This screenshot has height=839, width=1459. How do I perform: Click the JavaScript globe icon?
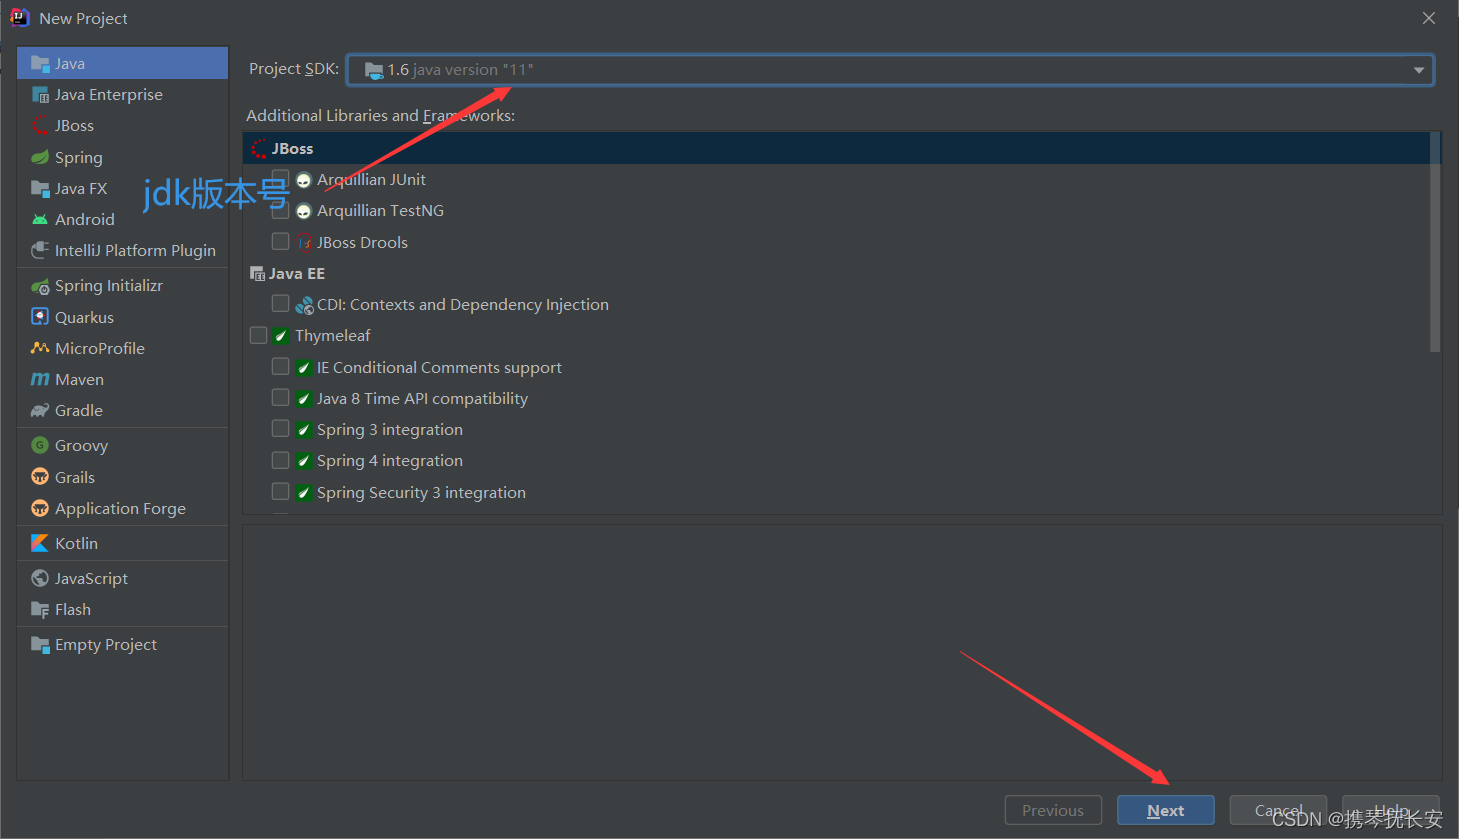pos(40,578)
